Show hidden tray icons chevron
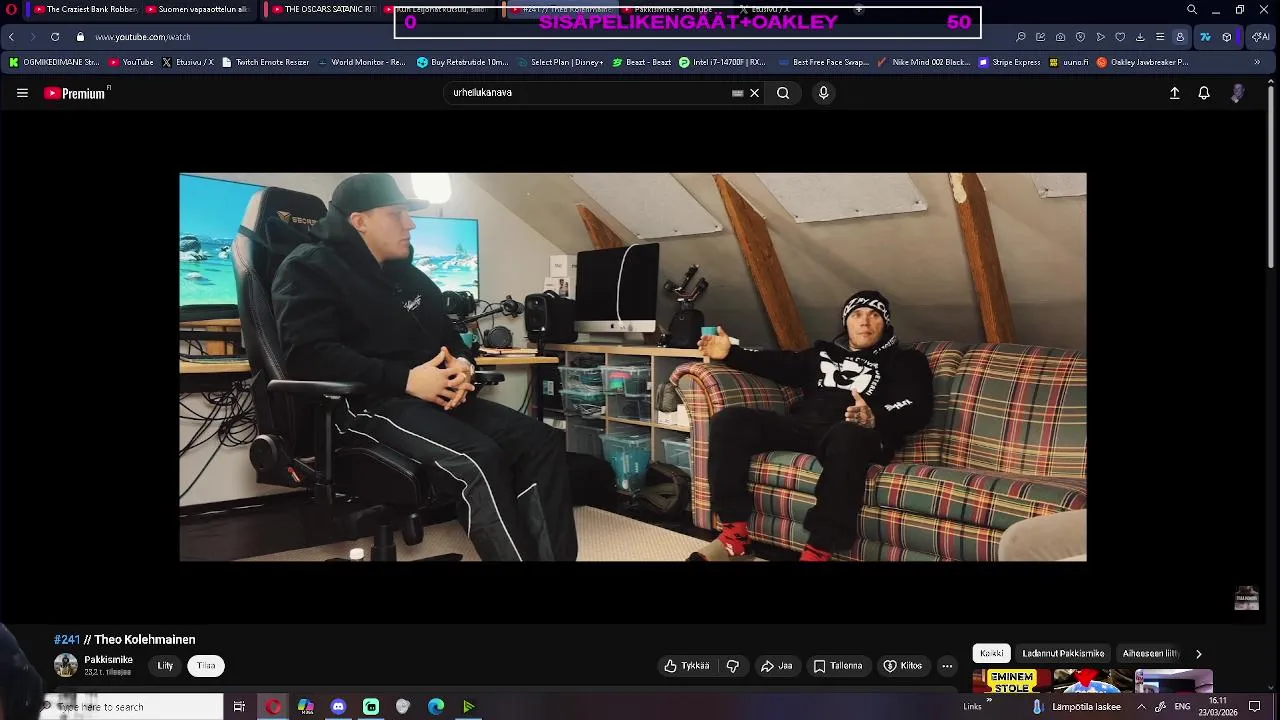Screen dimensions: 1280x720 tap(1141, 707)
